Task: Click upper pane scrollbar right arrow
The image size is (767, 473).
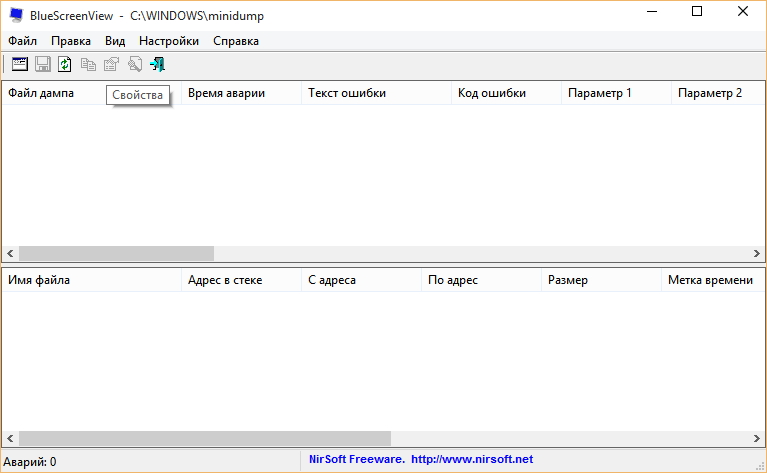Action: coord(757,253)
